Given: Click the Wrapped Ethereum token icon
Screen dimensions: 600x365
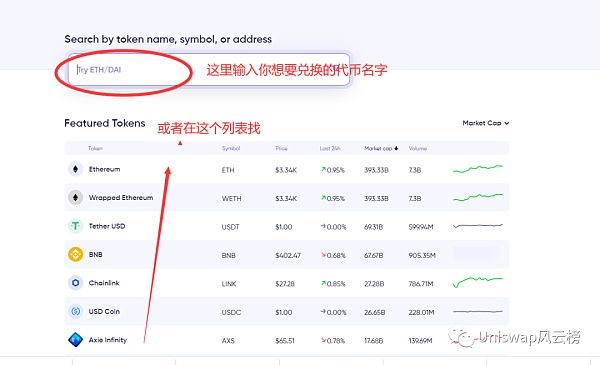Looking at the screenshot, I should (75, 197).
